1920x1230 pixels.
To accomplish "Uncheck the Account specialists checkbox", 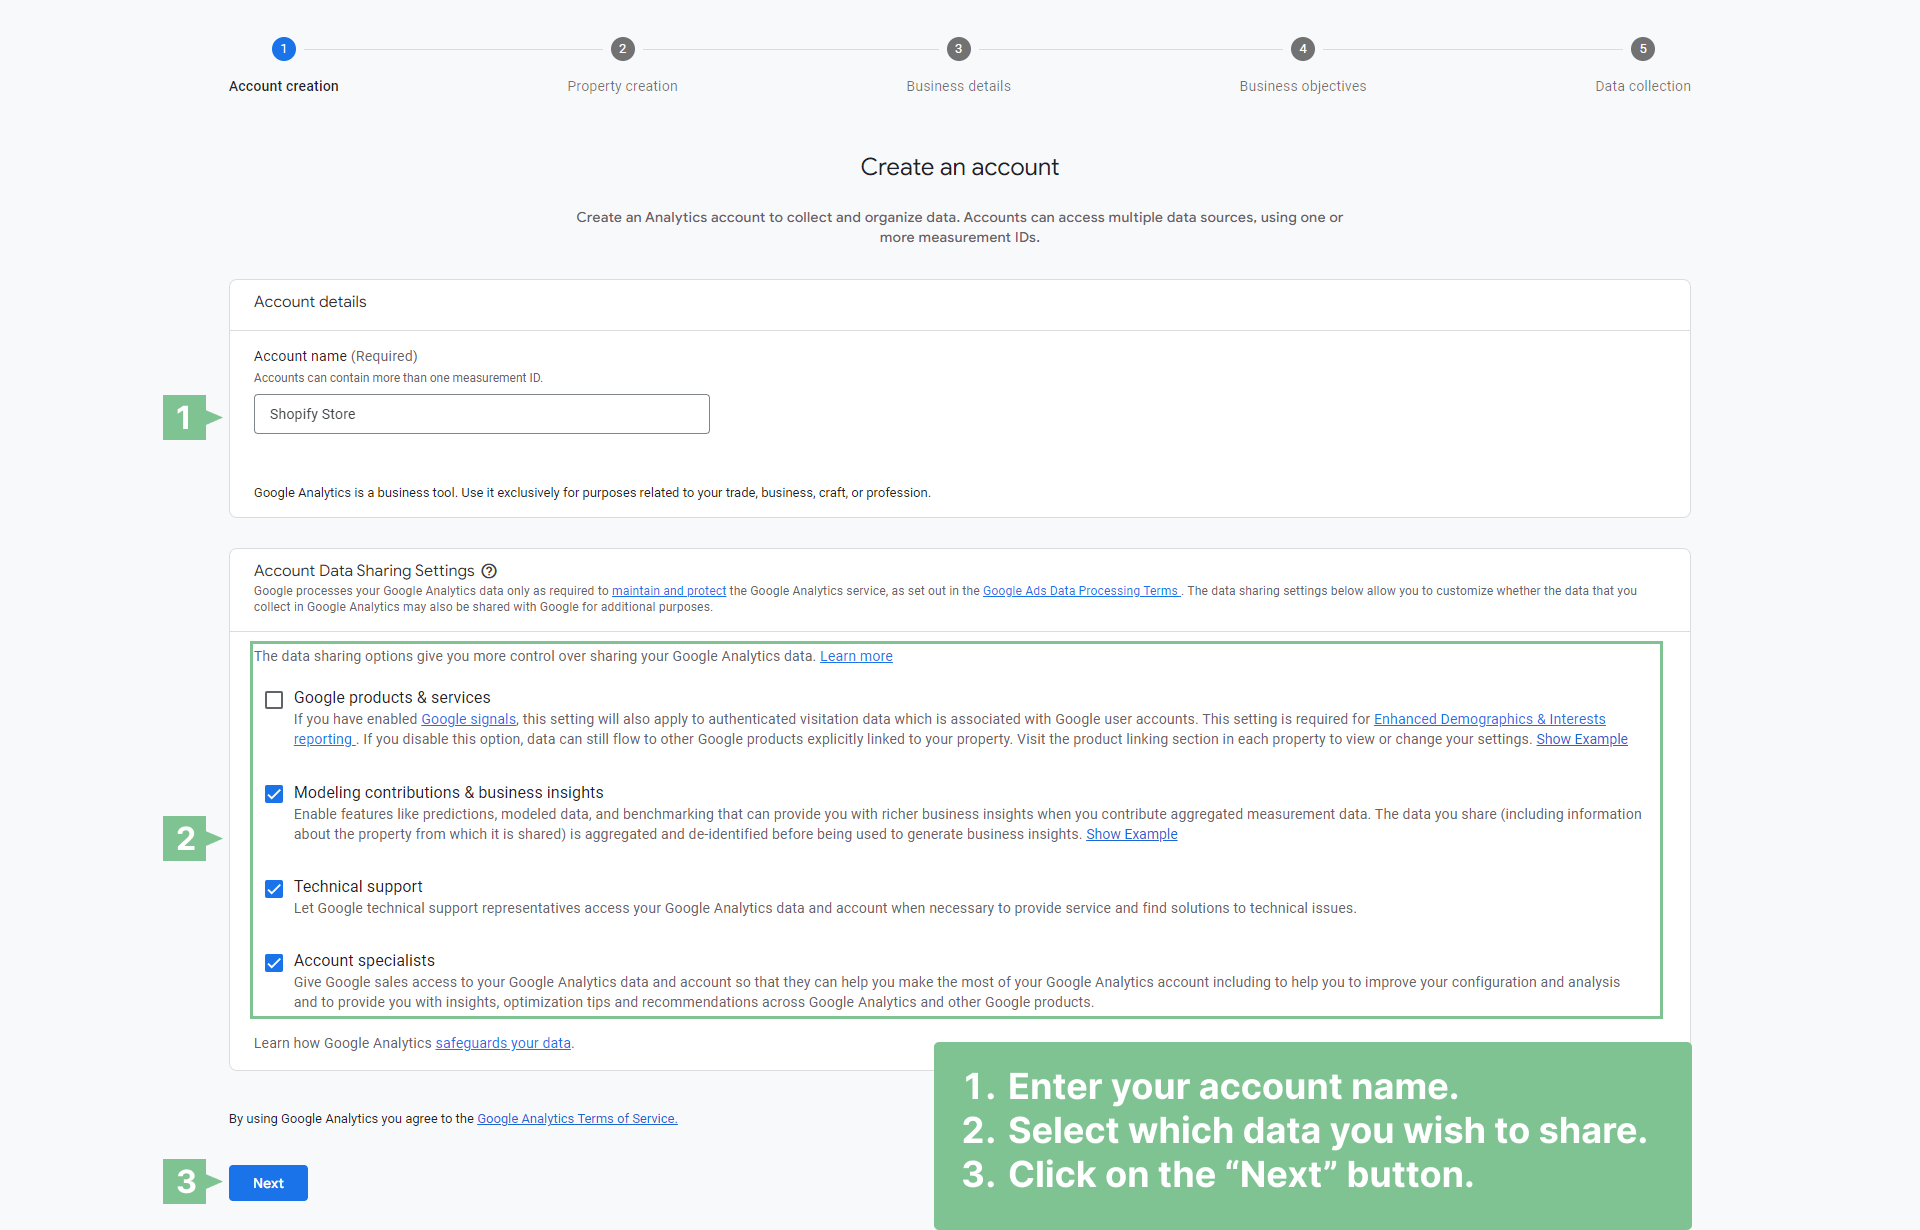I will tap(274, 962).
